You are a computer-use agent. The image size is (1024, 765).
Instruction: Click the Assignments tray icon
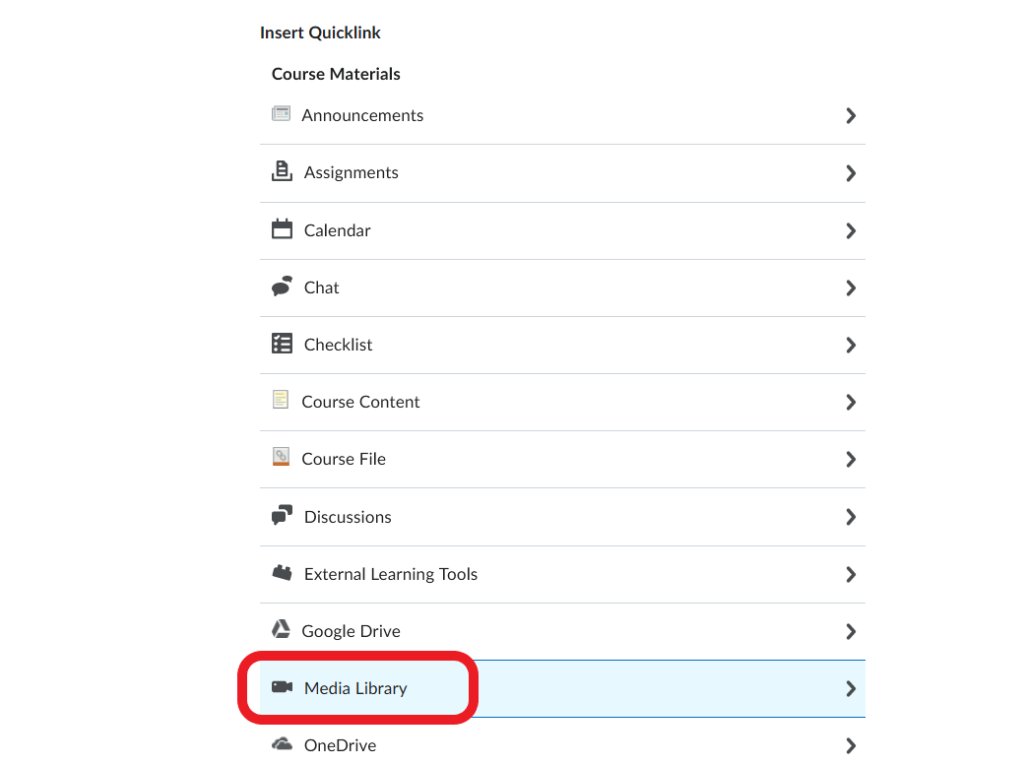(281, 171)
